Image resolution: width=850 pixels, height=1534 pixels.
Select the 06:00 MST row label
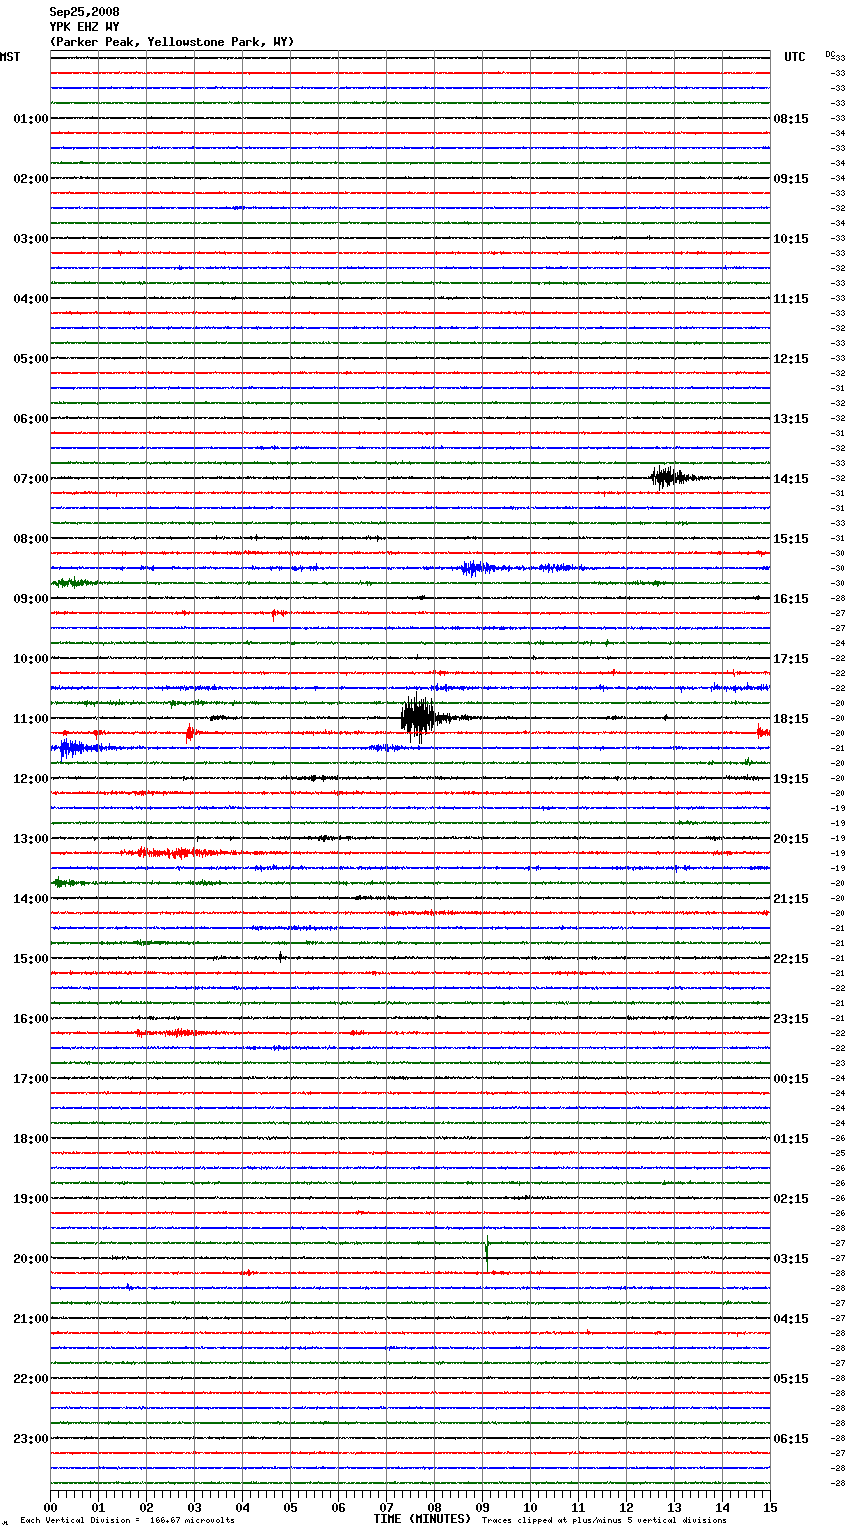tap(30, 419)
